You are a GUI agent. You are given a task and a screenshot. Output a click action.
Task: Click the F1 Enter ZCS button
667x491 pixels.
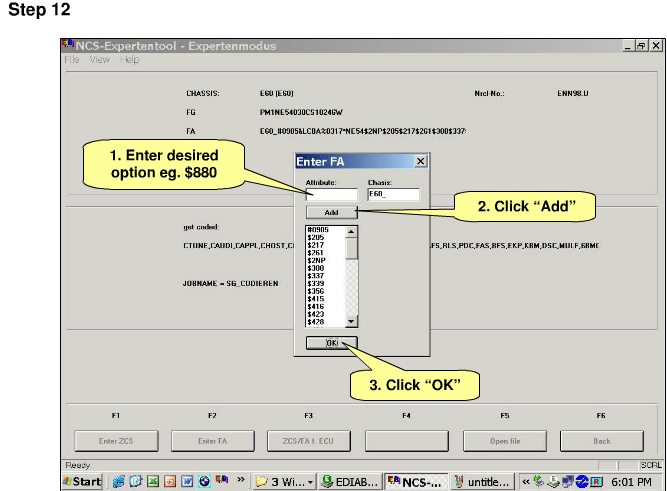click(116, 441)
